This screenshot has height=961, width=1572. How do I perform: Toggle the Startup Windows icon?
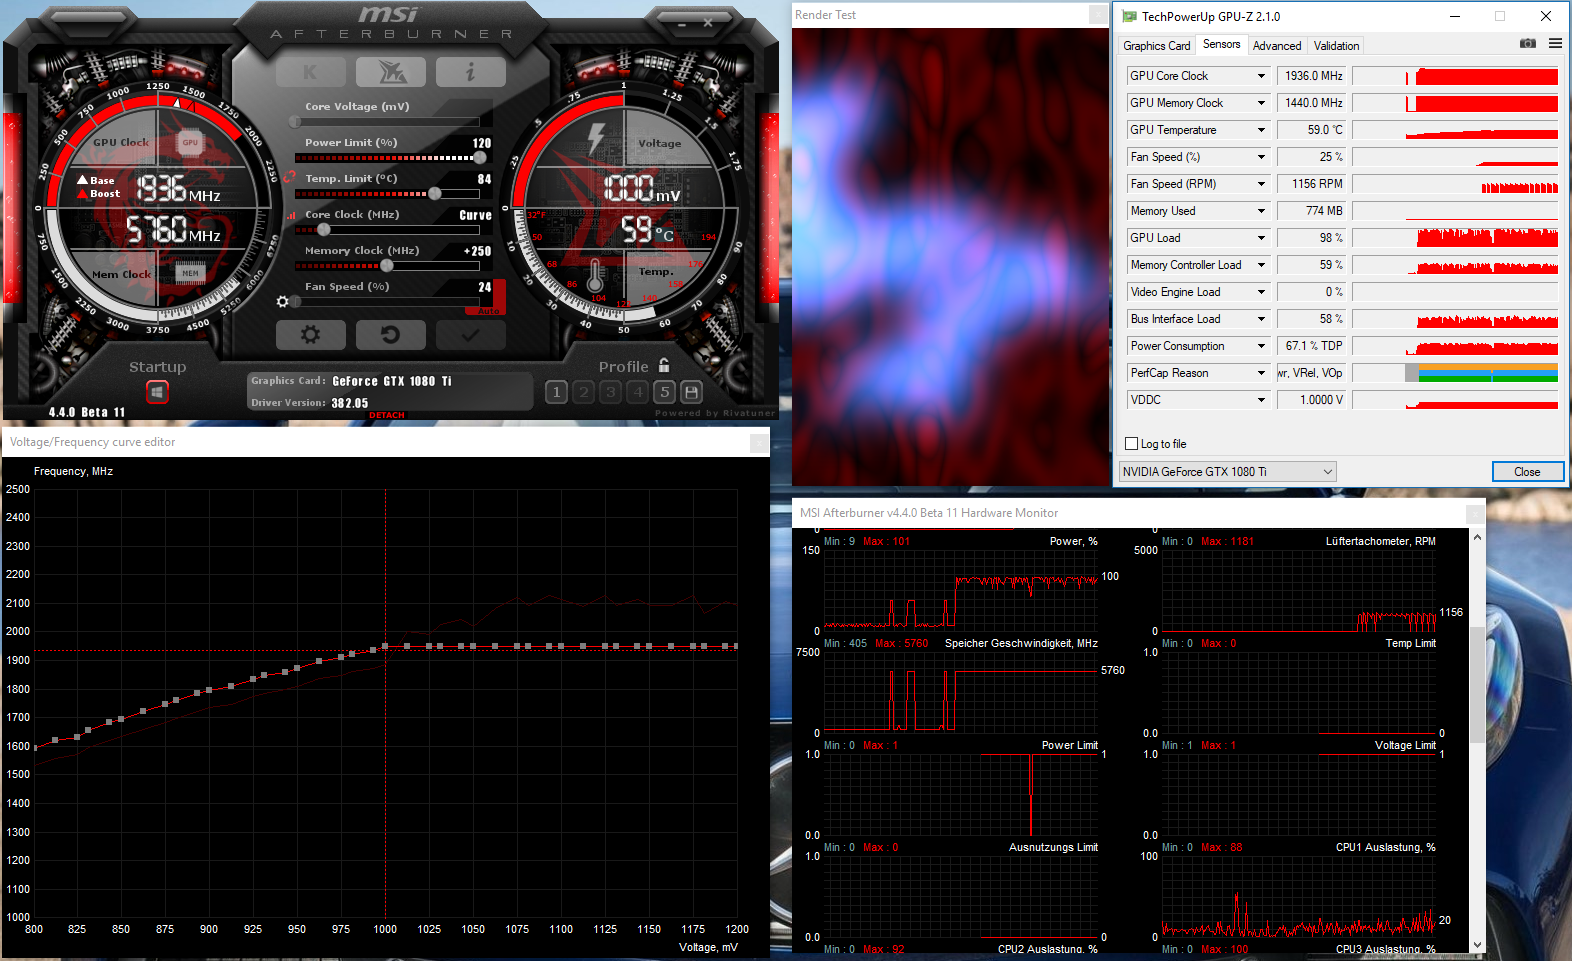[x=157, y=392]
